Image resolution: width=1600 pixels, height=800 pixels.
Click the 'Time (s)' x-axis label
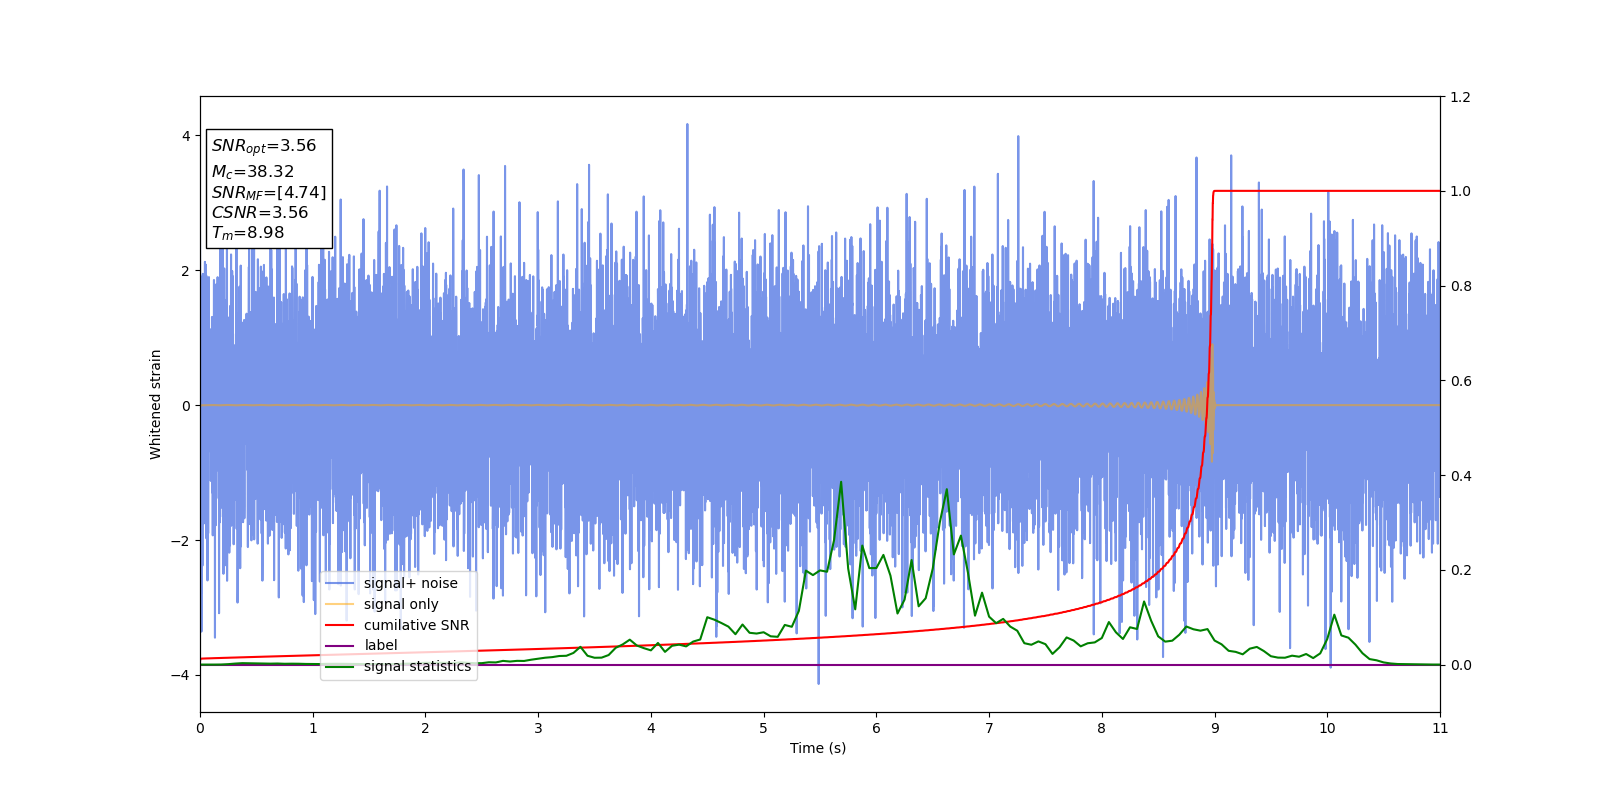818,748
